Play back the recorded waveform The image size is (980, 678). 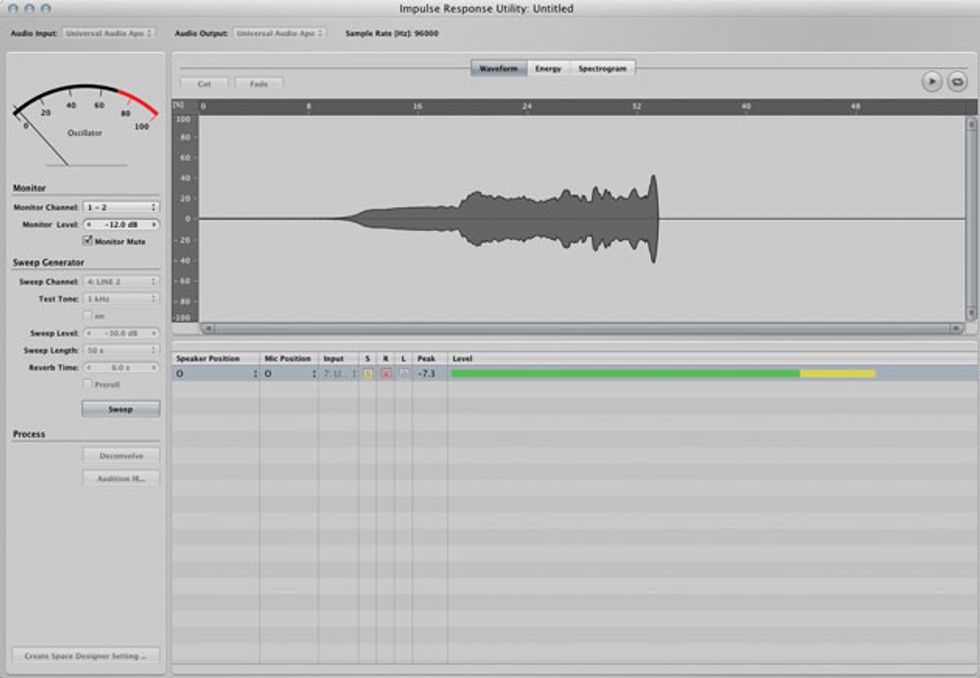tap(931, 81)
